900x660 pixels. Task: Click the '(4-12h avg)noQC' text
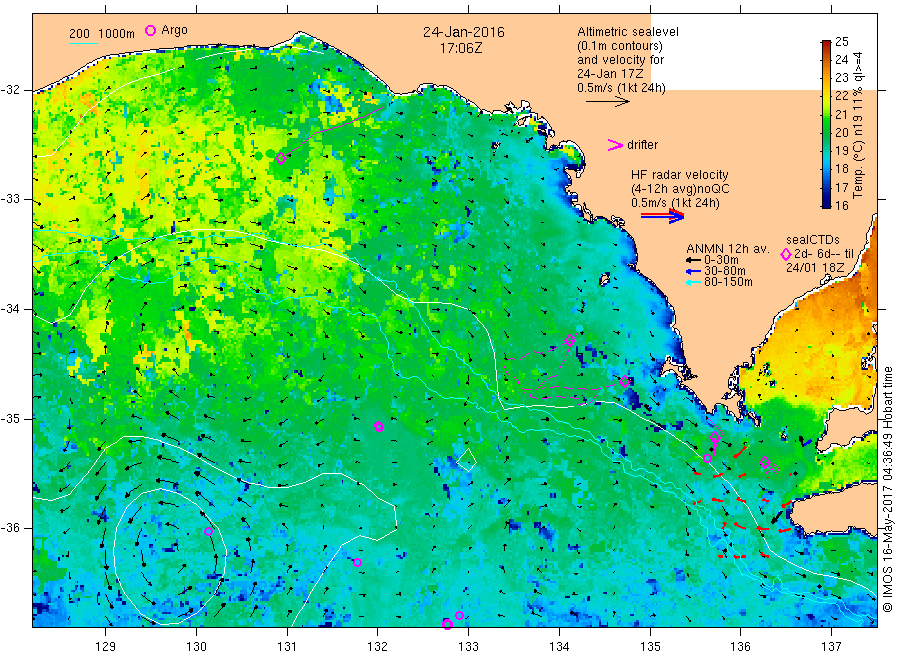(680, 189)
